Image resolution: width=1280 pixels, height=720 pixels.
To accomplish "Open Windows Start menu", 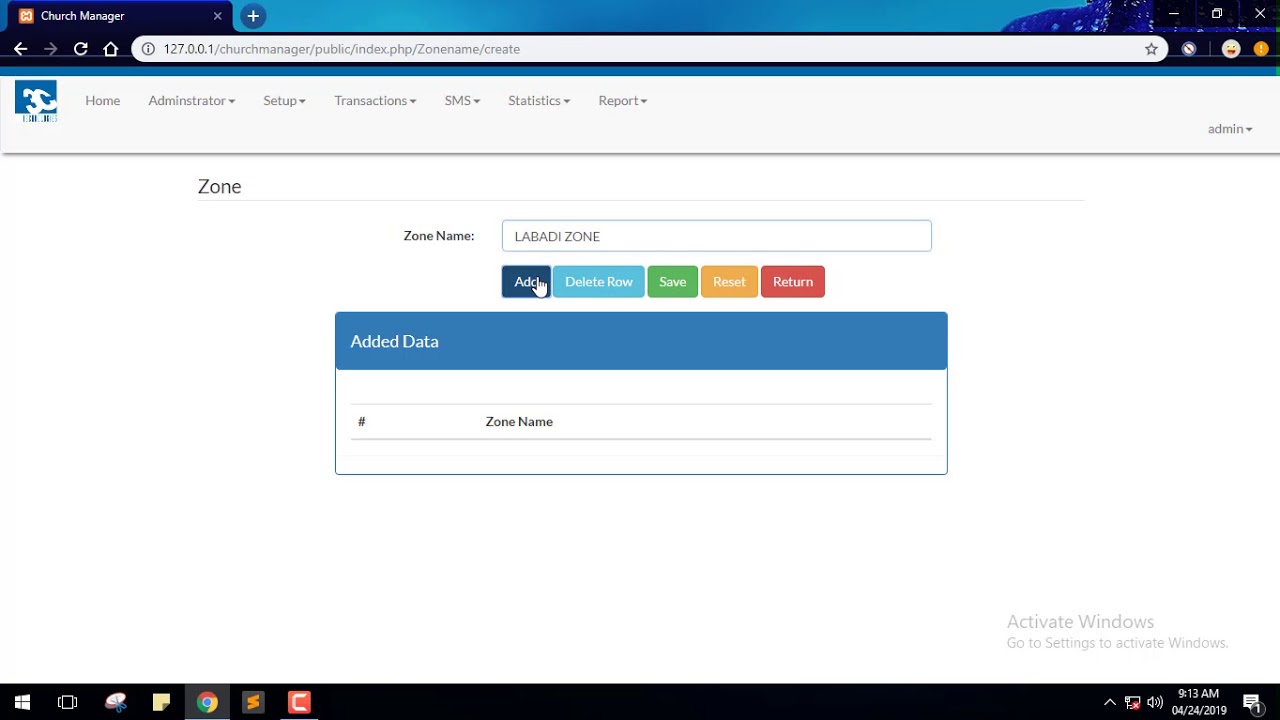I will pyautogui.click(x=22, y=702).
